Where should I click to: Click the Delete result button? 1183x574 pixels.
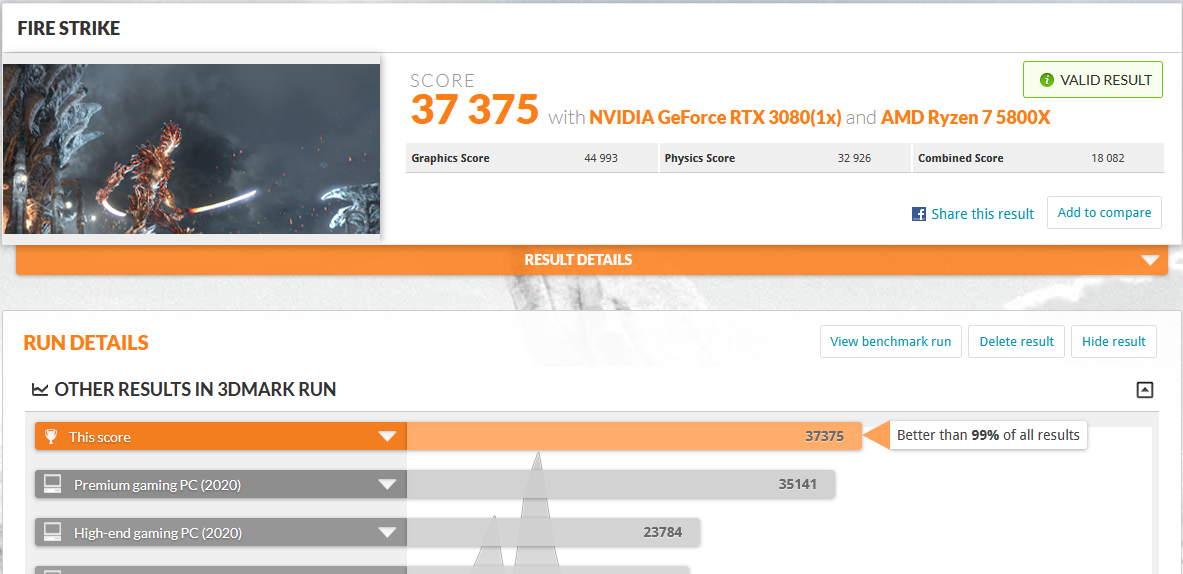click(x=1016, y=342)
